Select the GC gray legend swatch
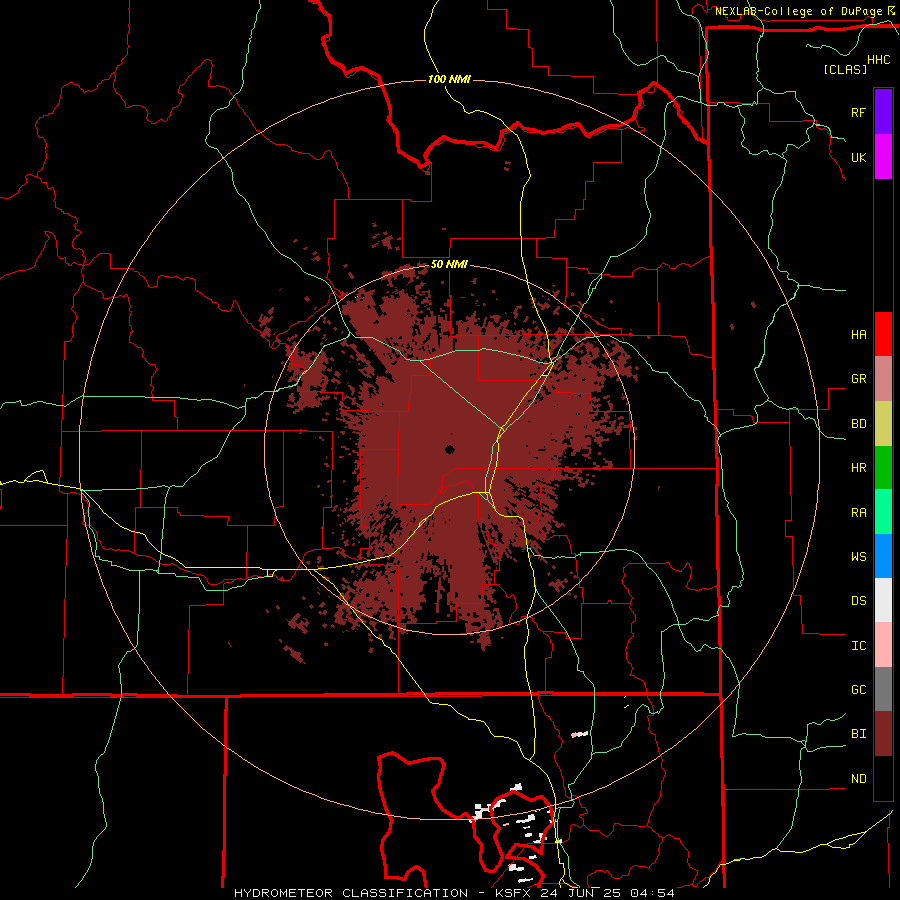 coord(883,689)
